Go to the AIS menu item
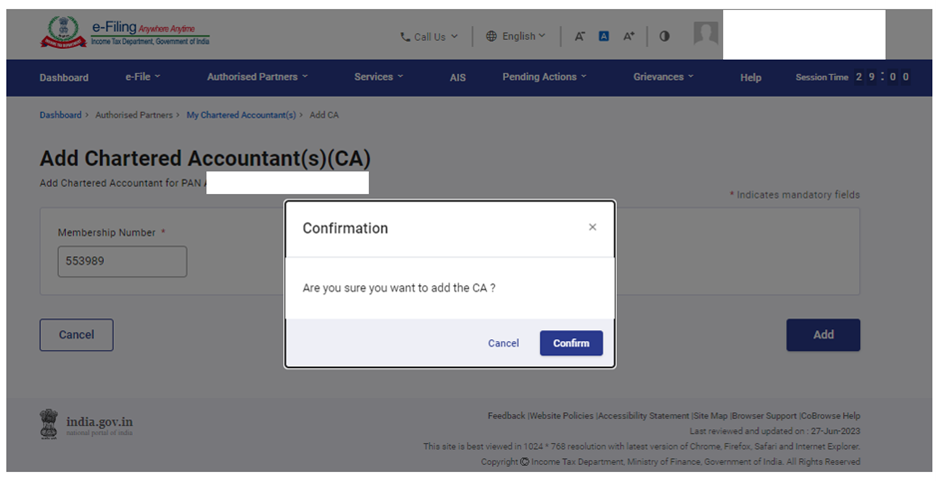Viewport: 936px width, 481px height. click(x=457, y=77)
